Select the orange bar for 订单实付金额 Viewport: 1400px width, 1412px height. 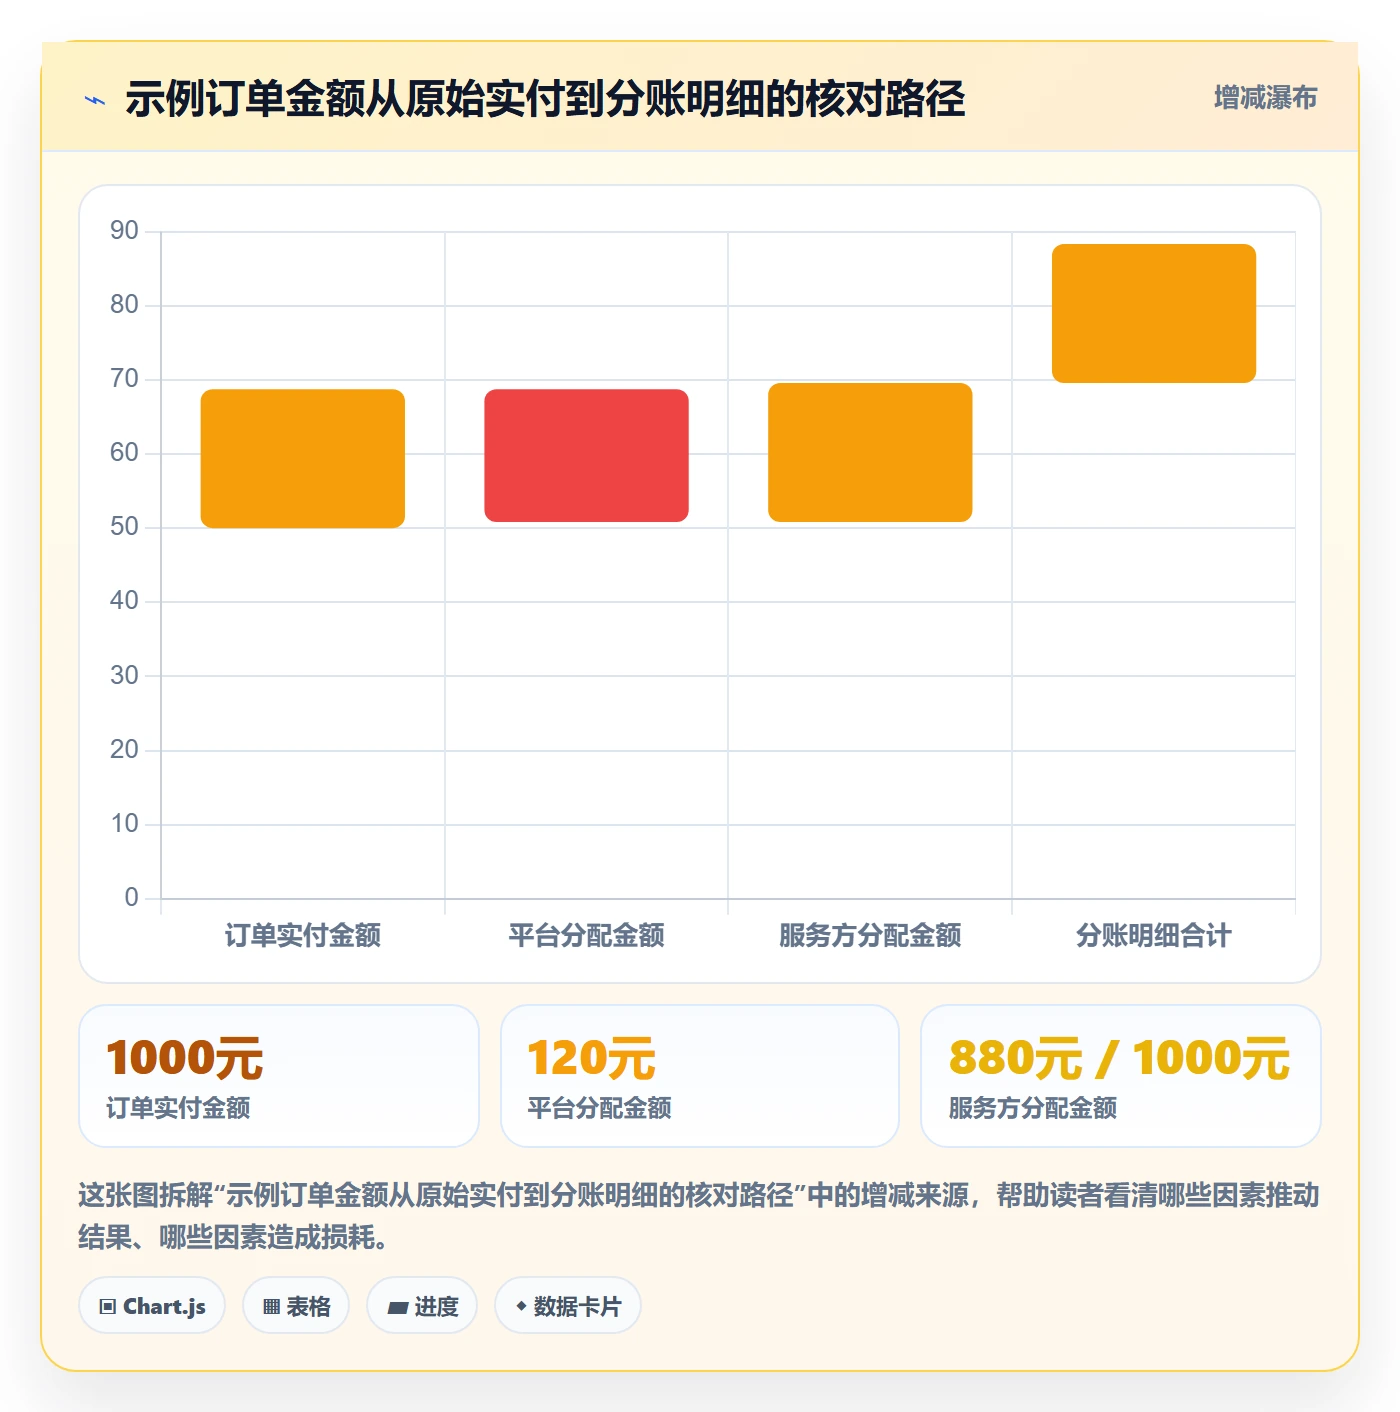tap(303, 458)
